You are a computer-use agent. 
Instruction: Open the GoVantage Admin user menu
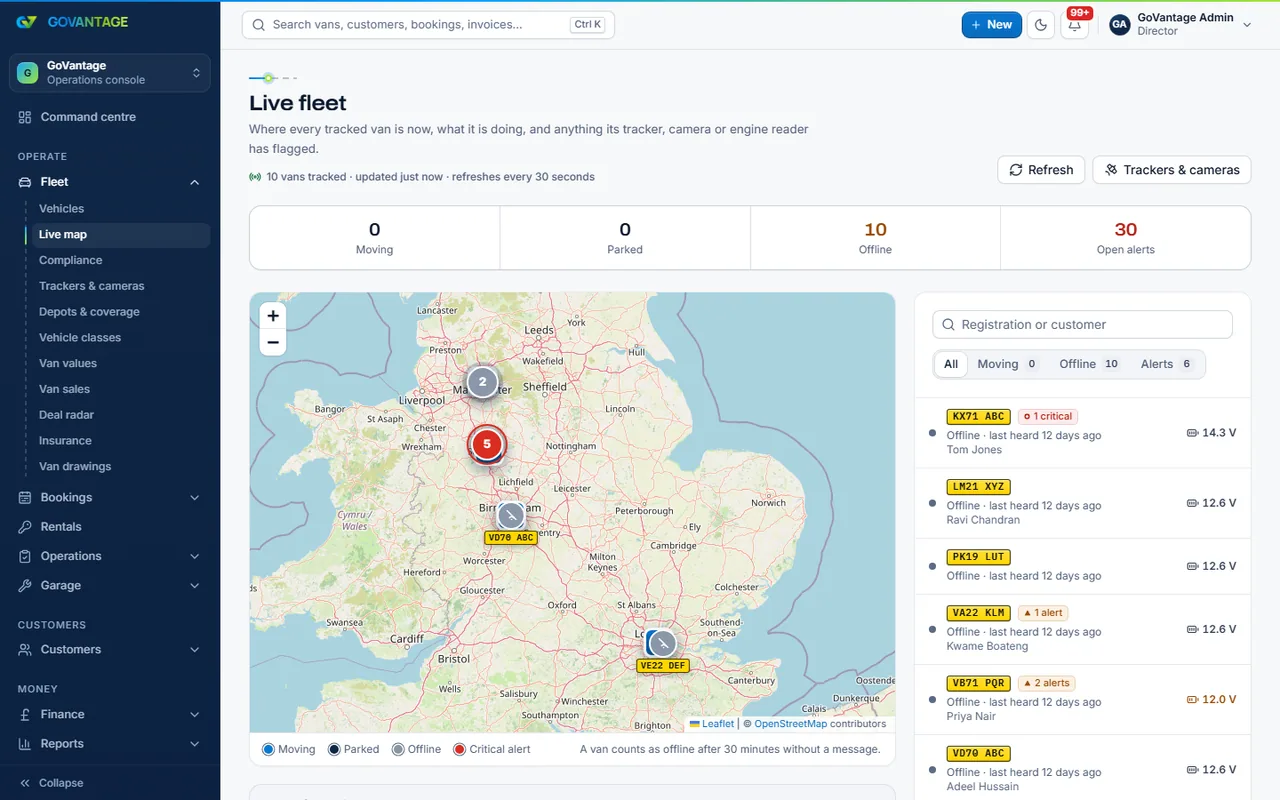click(1181, 25)
